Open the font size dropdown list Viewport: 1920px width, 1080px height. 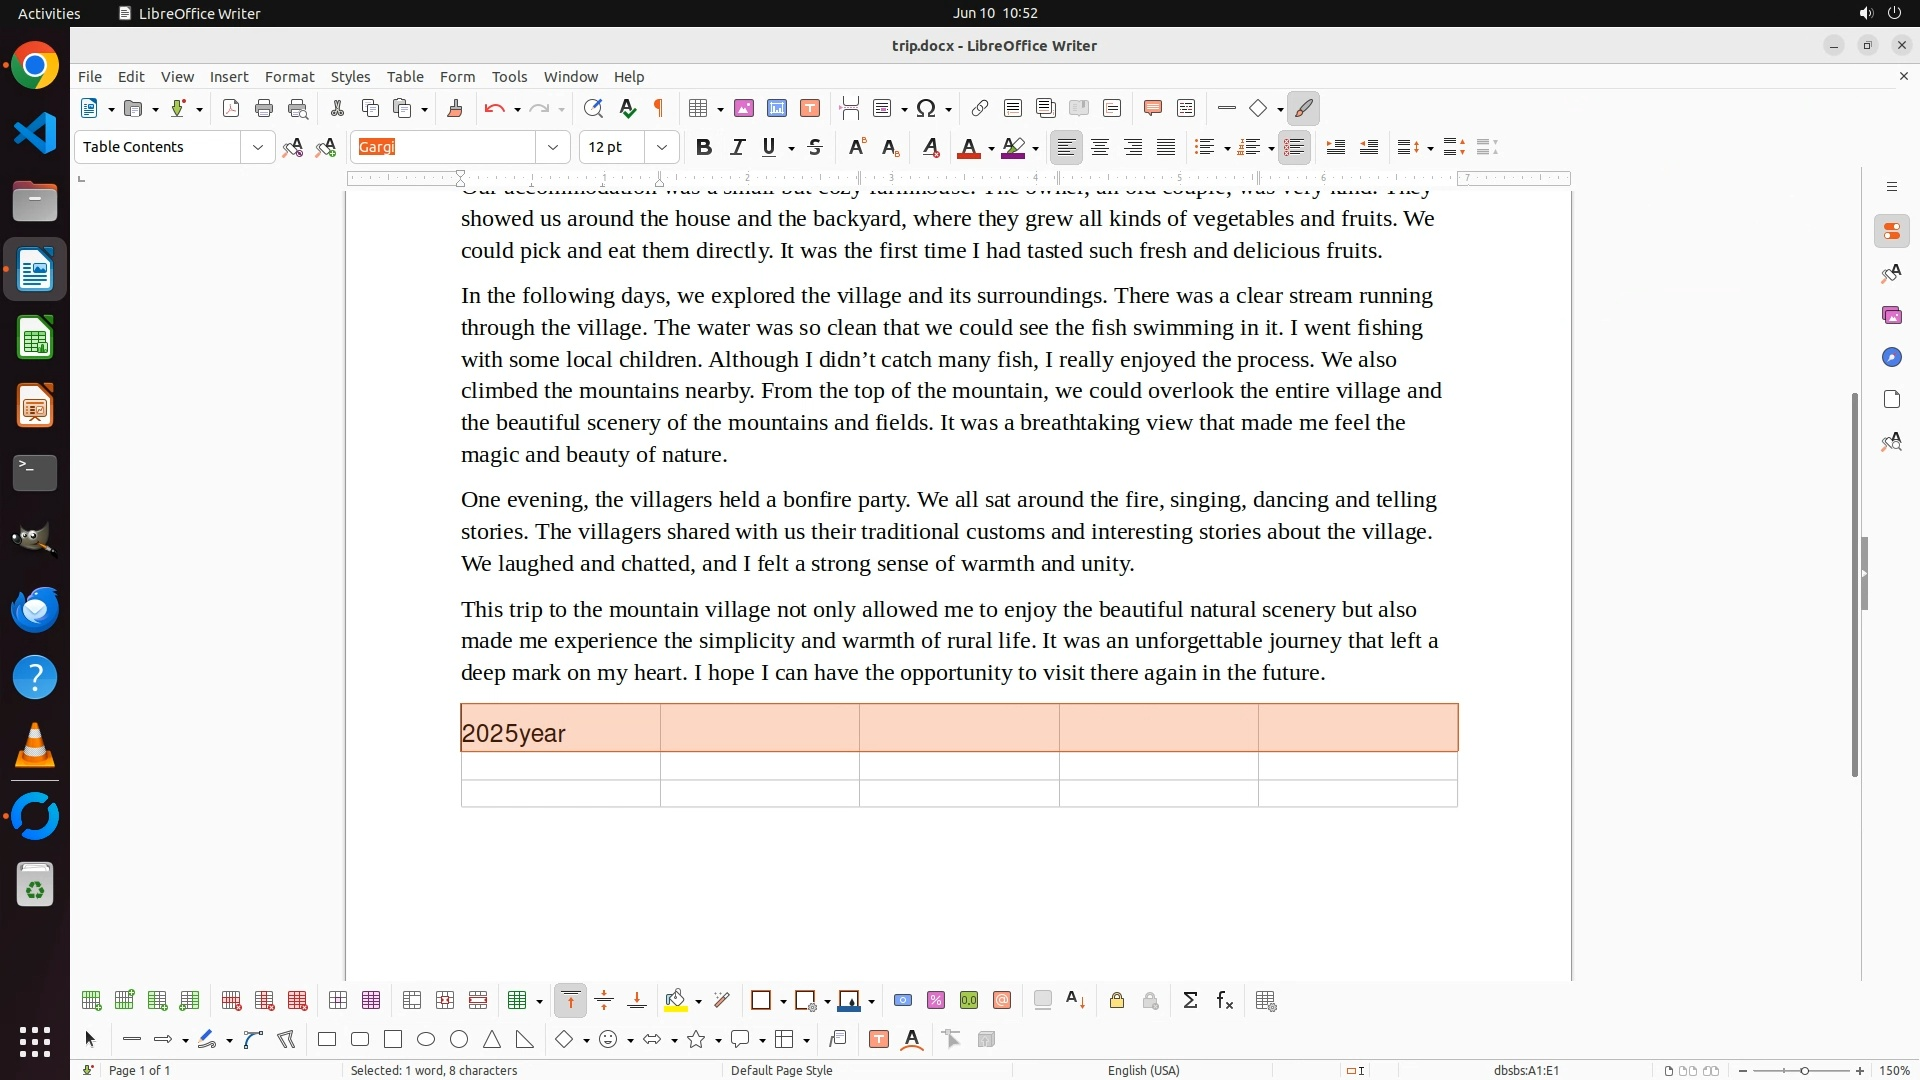click(x=662, y=148)
